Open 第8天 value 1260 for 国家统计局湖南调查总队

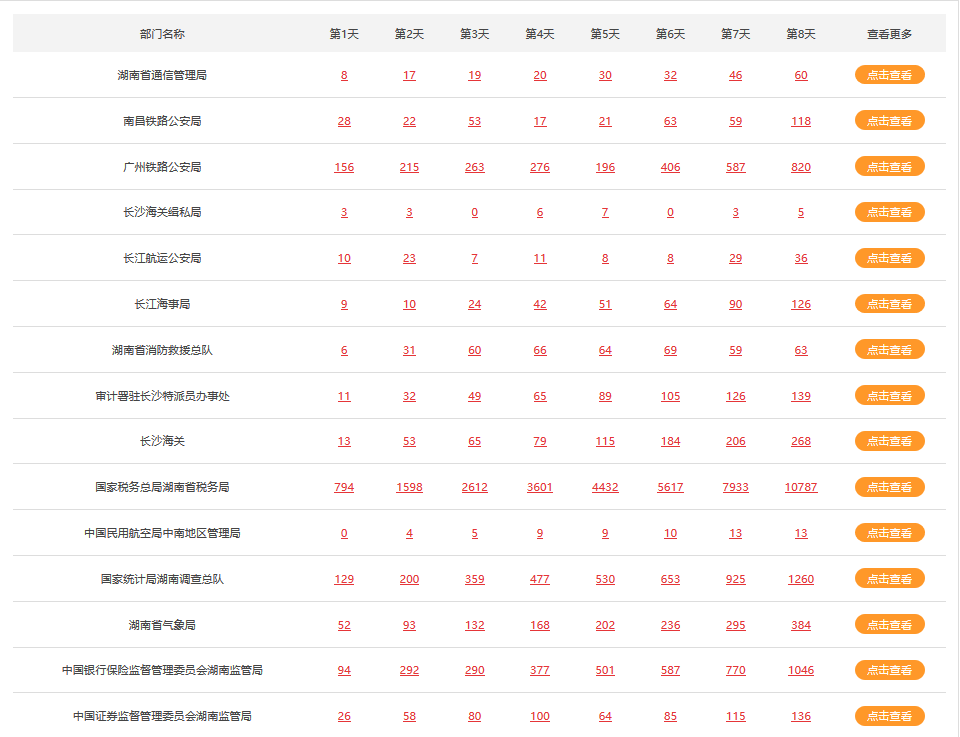[x=801, y=579]
